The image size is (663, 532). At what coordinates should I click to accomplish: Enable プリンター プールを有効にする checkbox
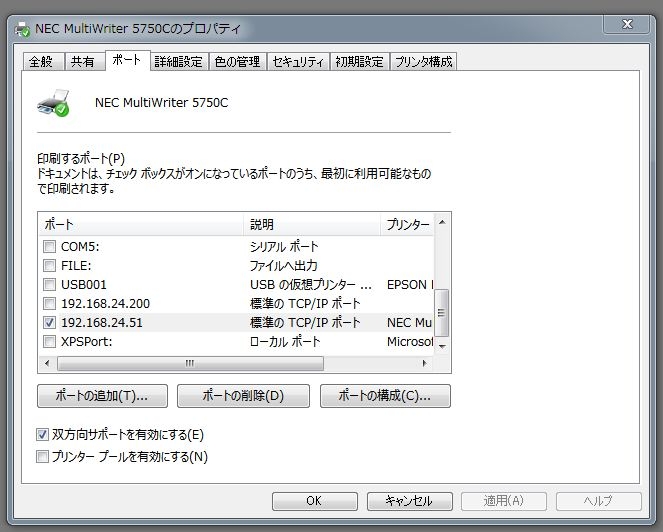tap(42, 457)
